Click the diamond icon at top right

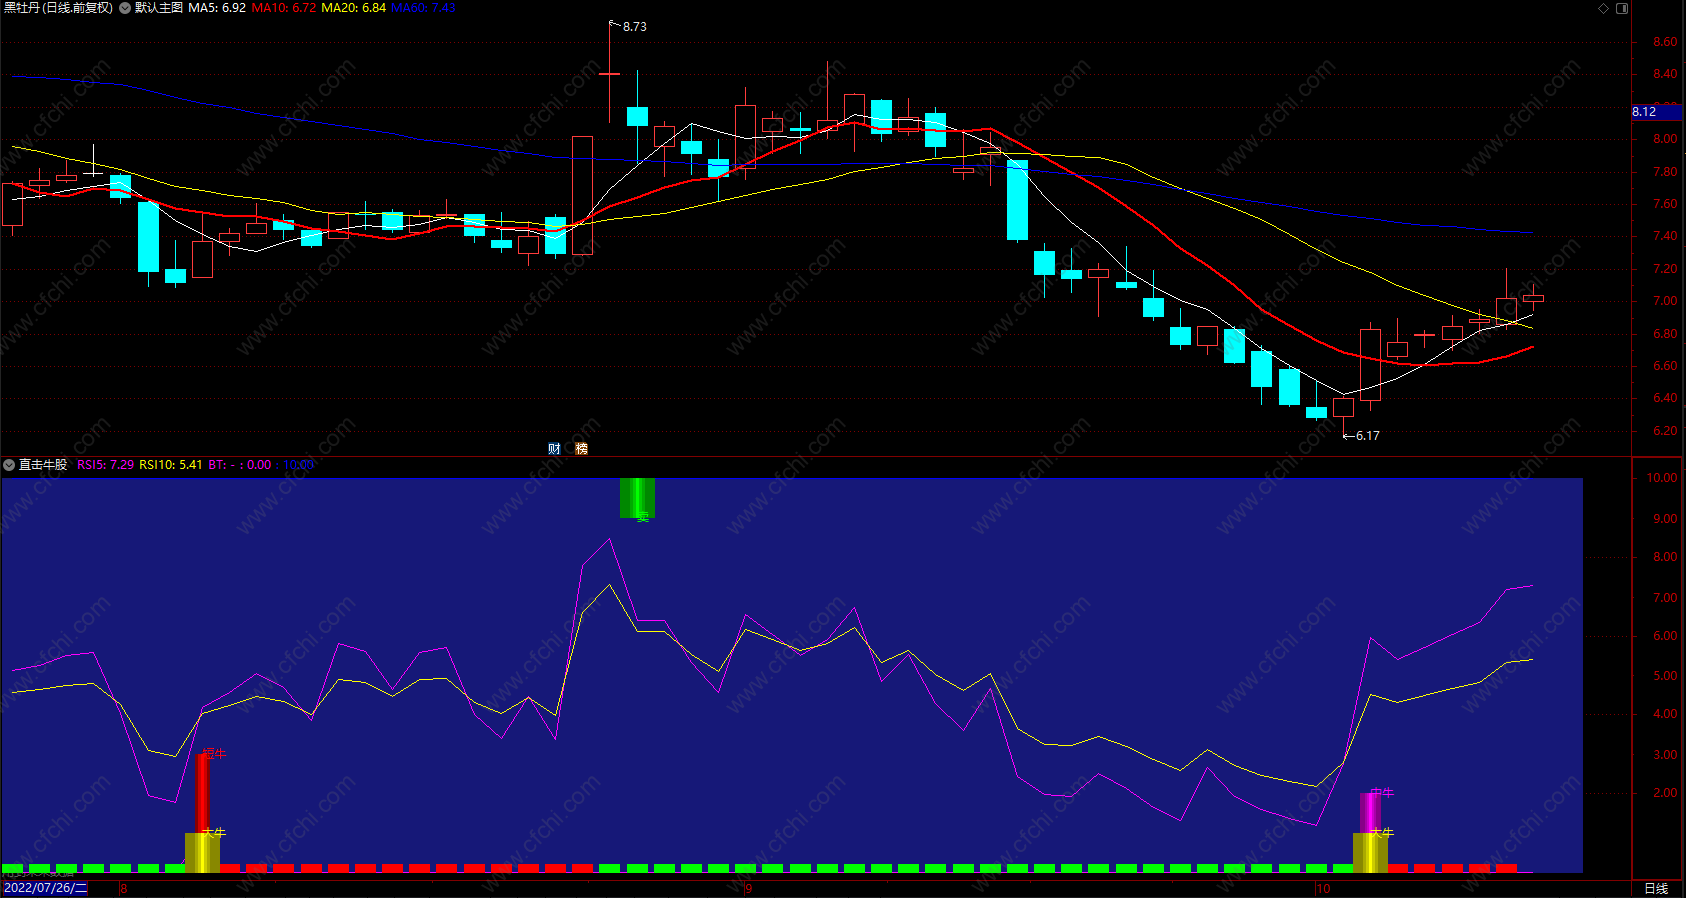(x=1603, y=8)
